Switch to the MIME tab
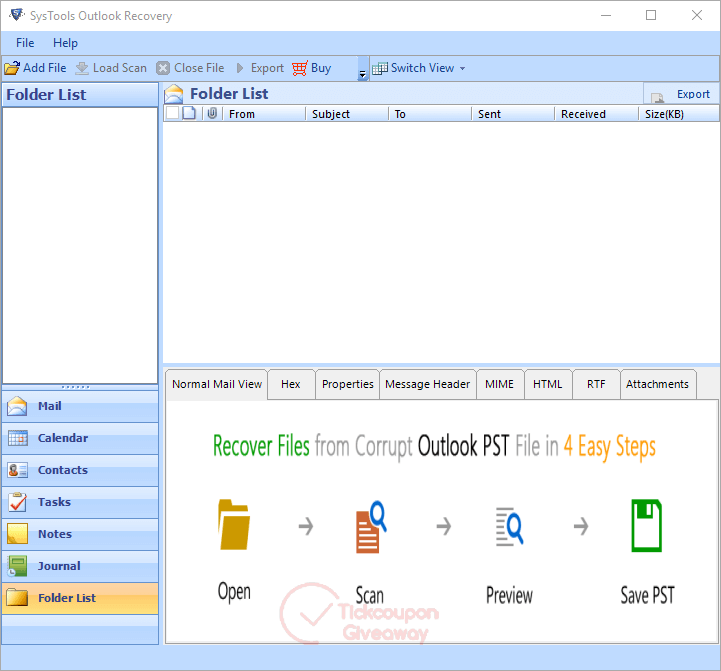 pos(499,384)
